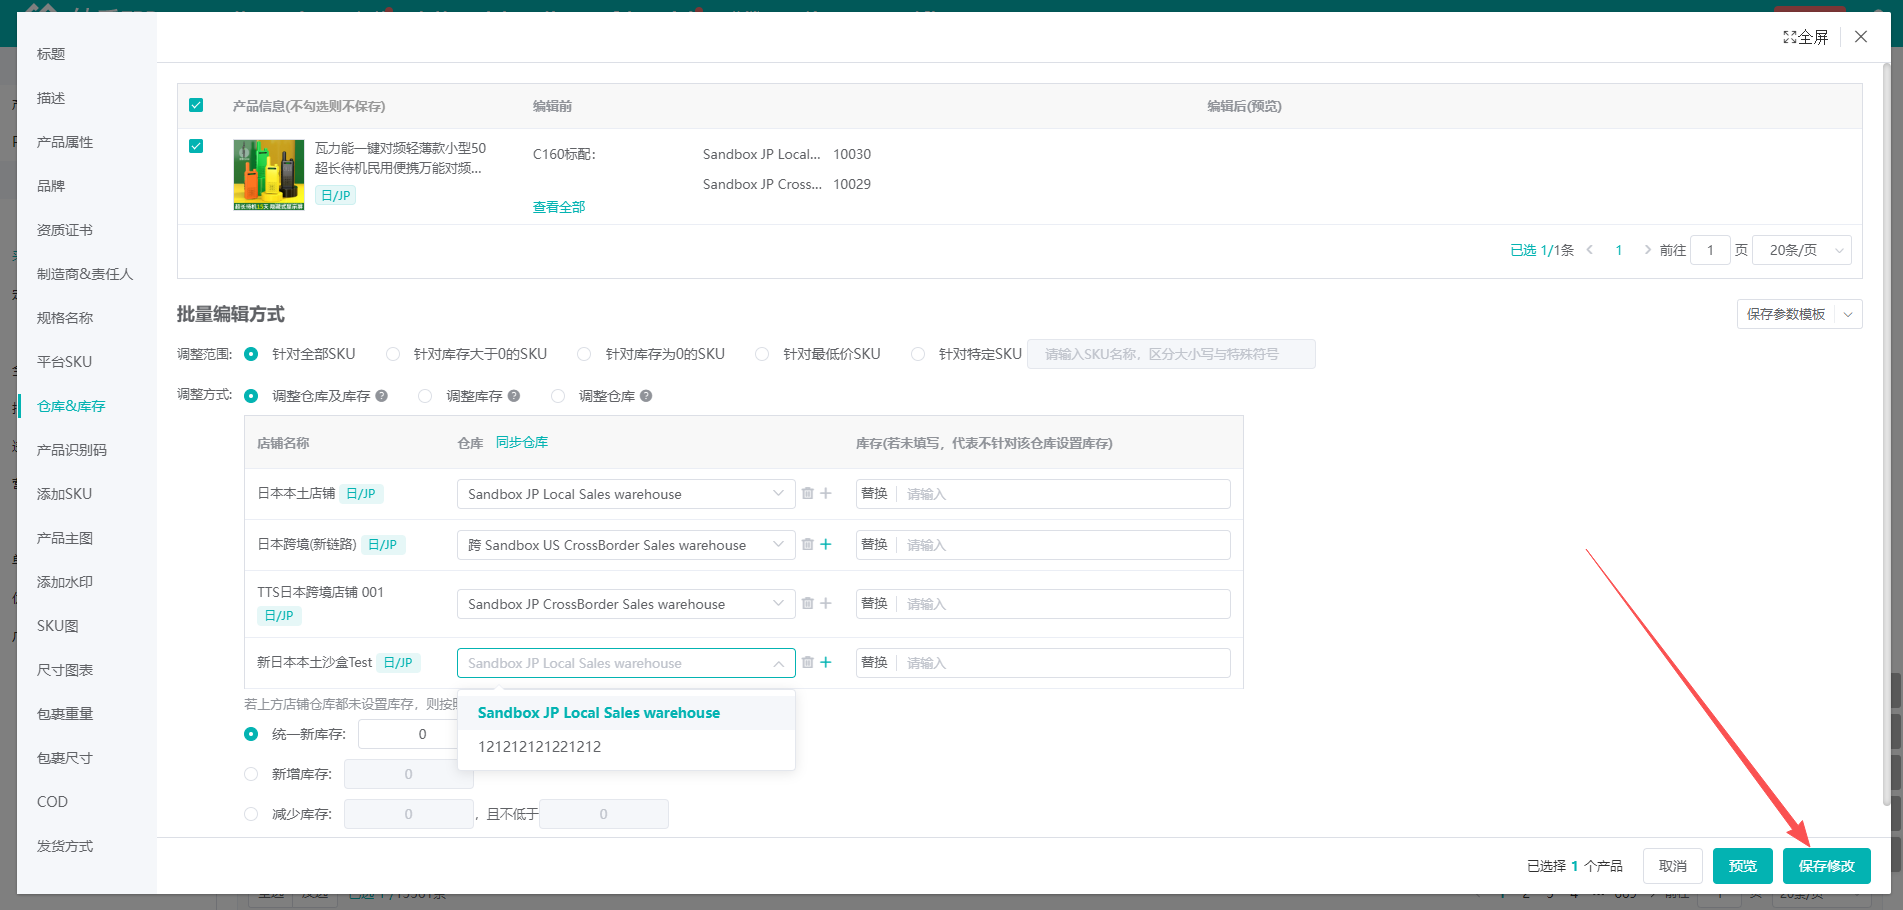The width and height of the screenshot is (1903, 910).
Task: Click the plus icon in 日本跨境(新链路) row
Action: click(x=826, y=544)
